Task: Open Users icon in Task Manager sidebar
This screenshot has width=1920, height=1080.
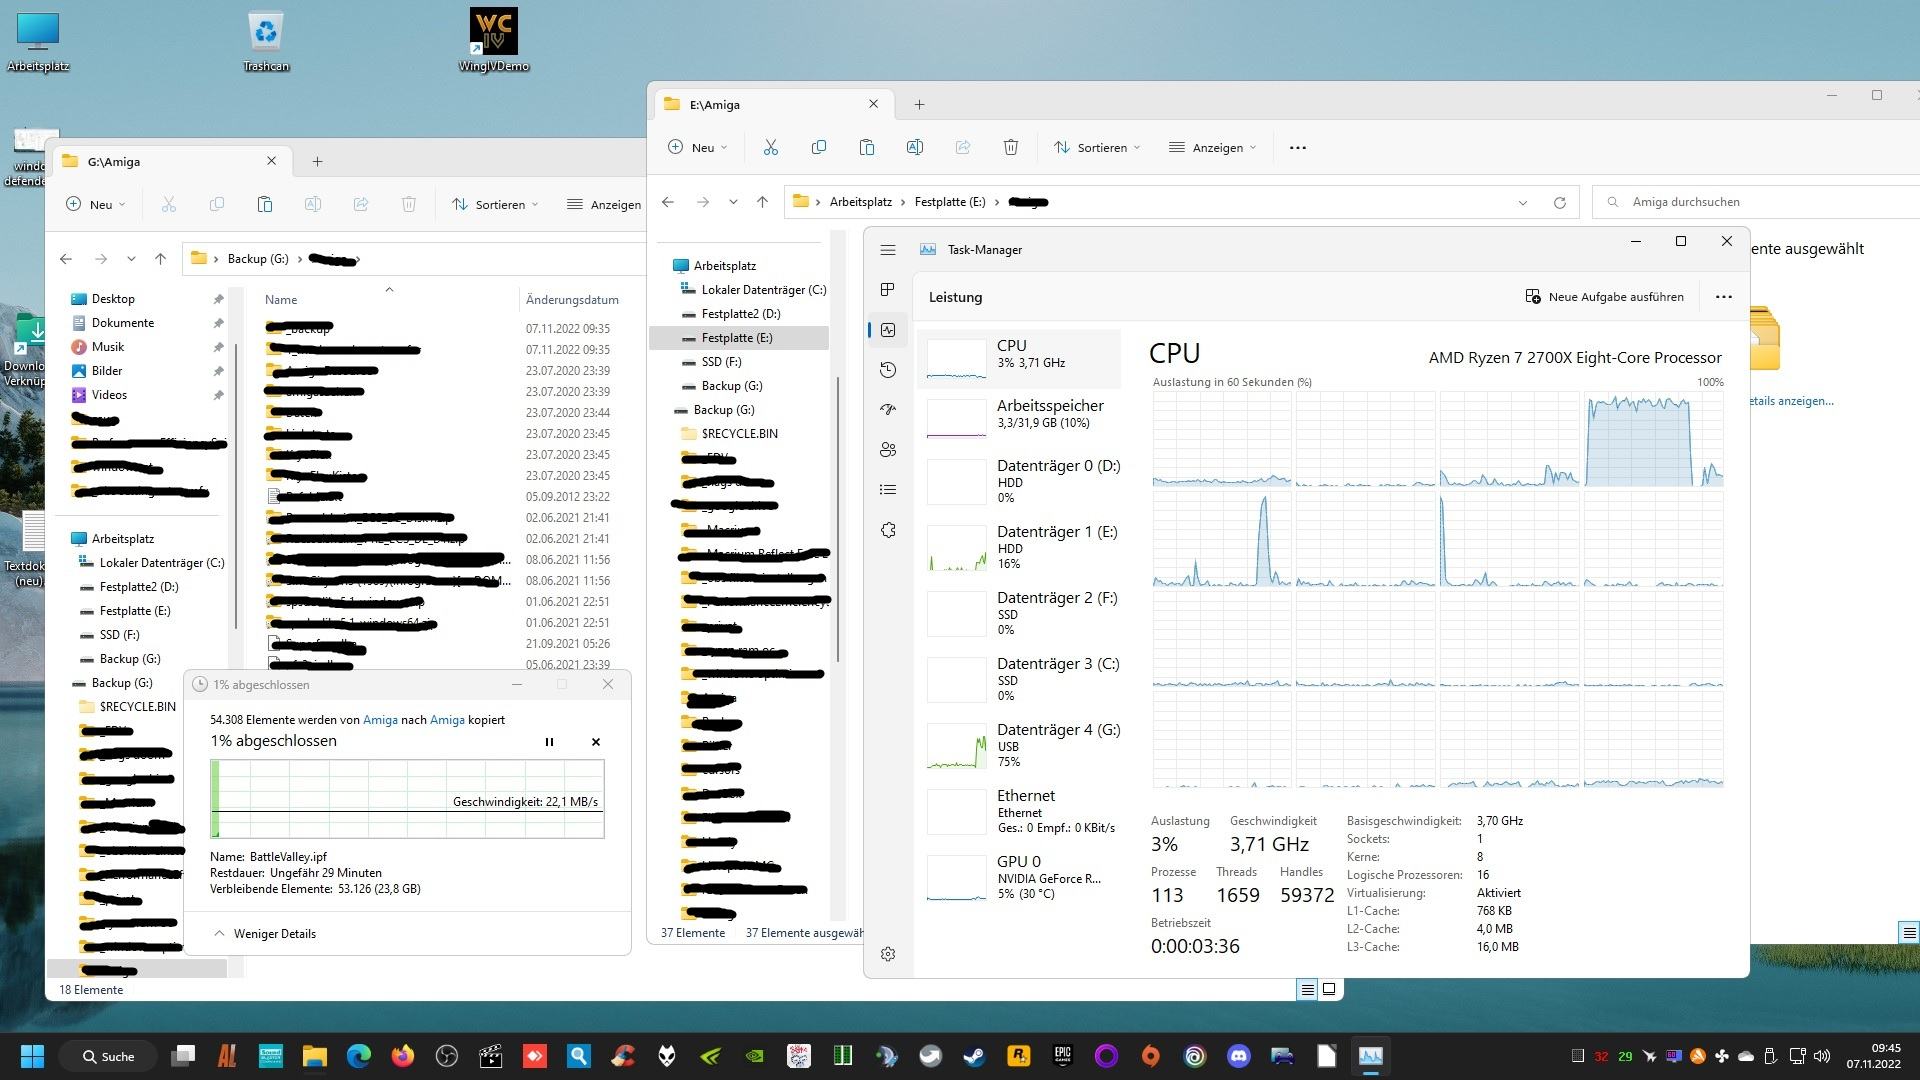Action: point(887,450)
